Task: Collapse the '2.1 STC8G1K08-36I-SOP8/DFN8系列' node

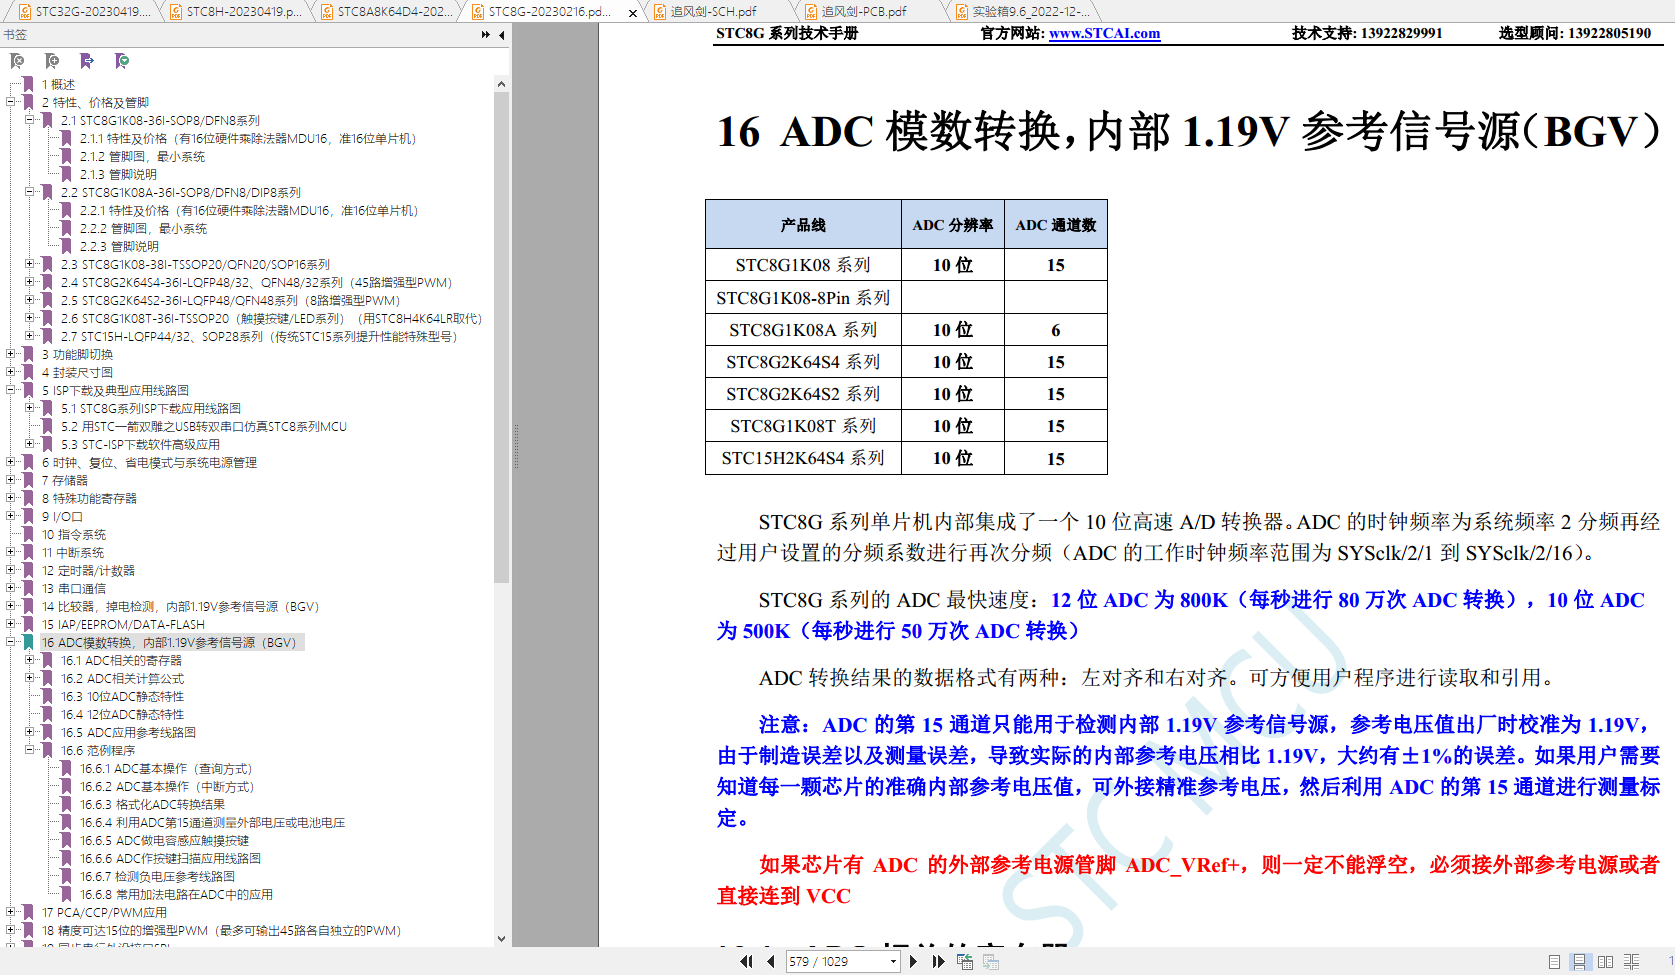Action: pos(30,120)
